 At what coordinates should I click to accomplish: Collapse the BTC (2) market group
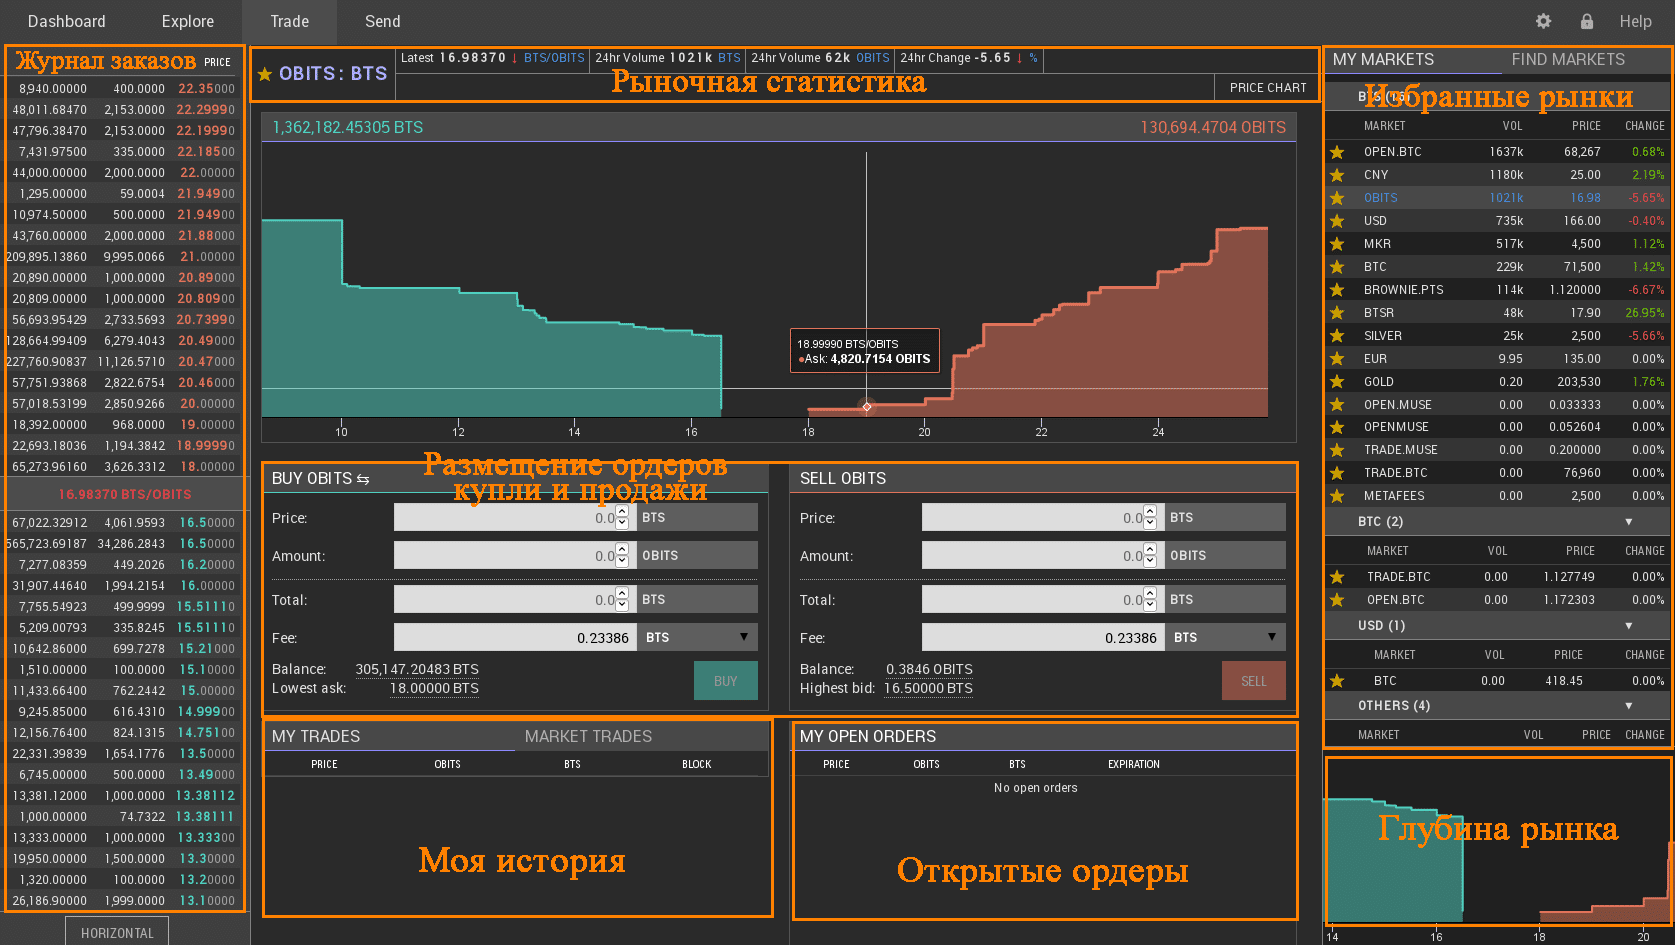[x=1628, y=522]
